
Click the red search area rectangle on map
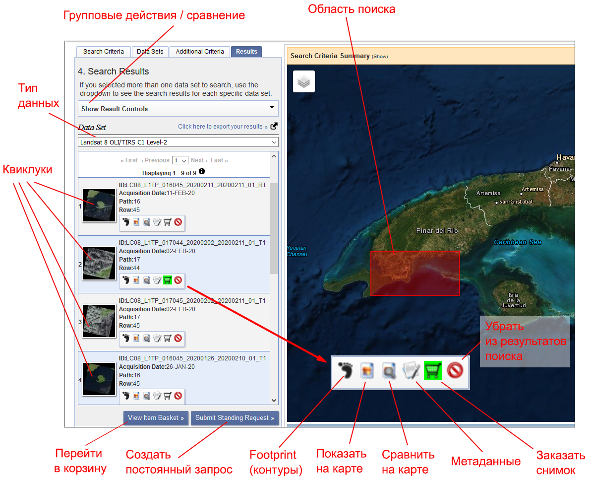[x=415, y=273]
